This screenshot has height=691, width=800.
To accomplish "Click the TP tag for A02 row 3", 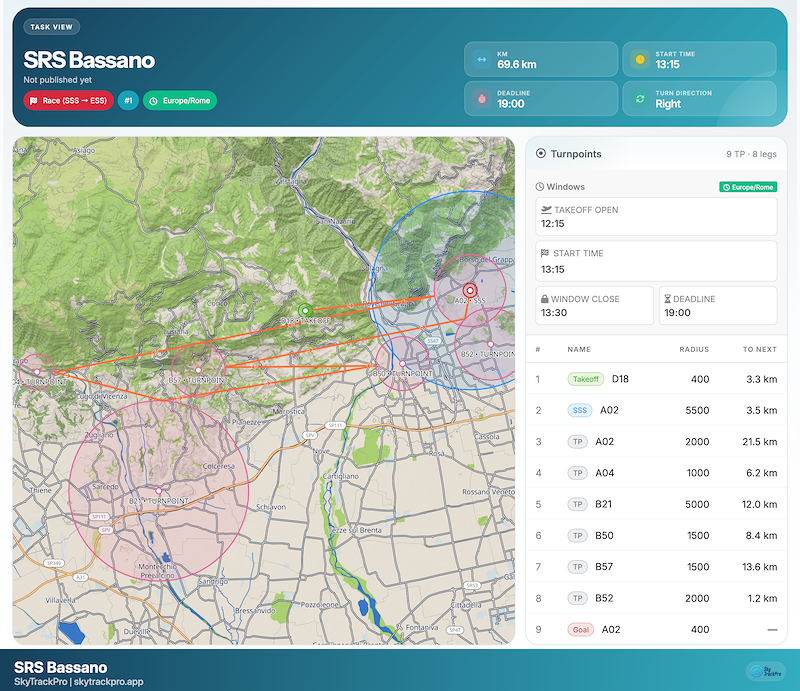I will pyautogui.click(x=578, y=442).
